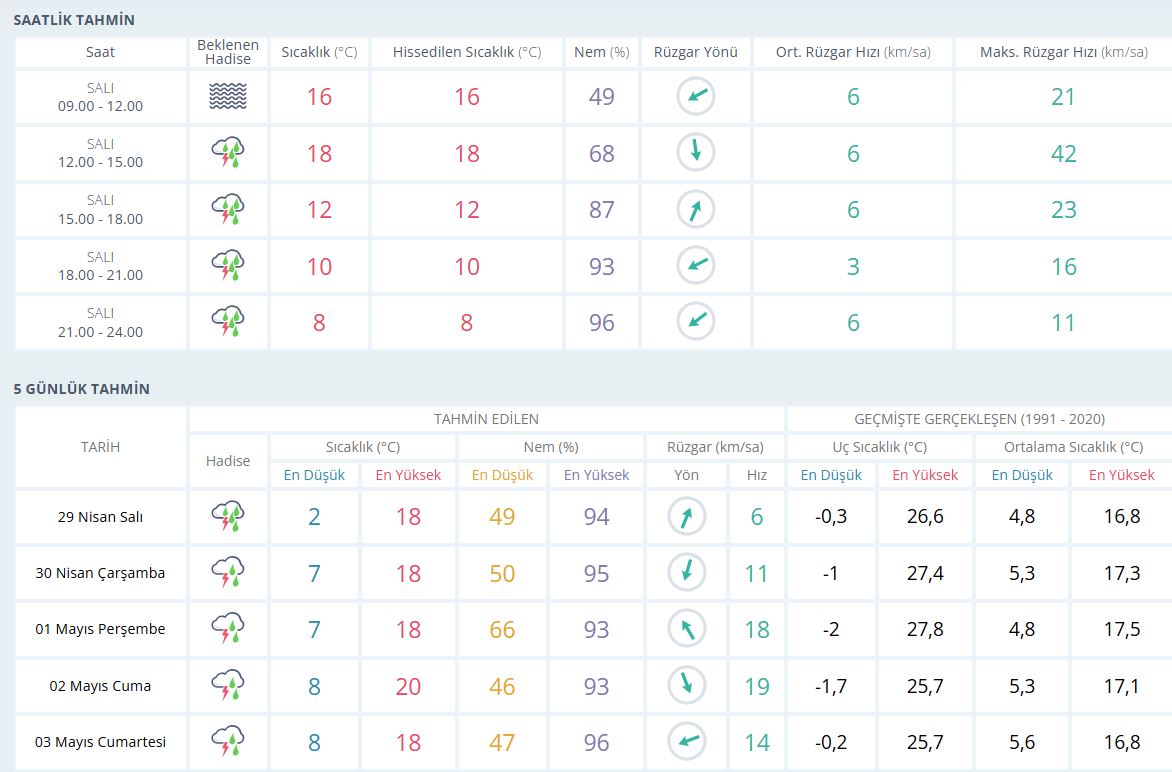
Task: Click the thunderstorm icon for 12.00 - 15.00
Action: (x=228, y=153)
